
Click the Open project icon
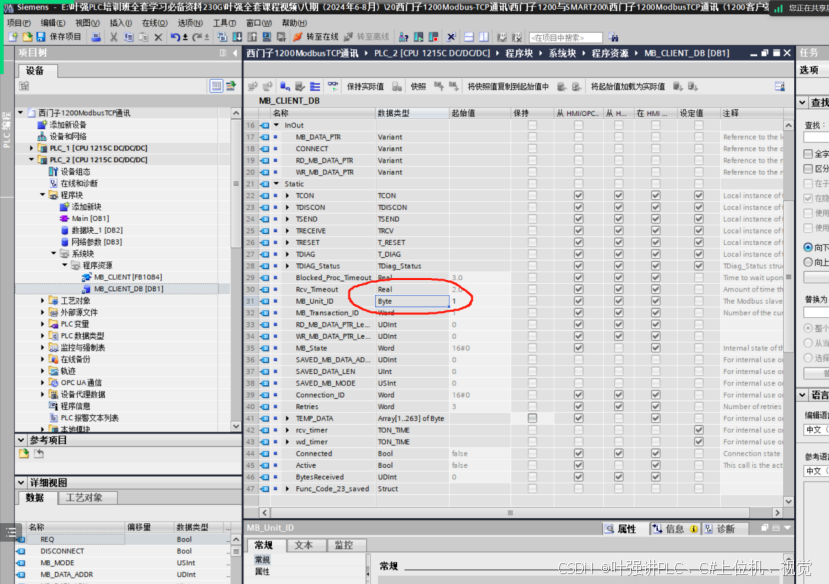pyautogui.click(x=27, y=37)
